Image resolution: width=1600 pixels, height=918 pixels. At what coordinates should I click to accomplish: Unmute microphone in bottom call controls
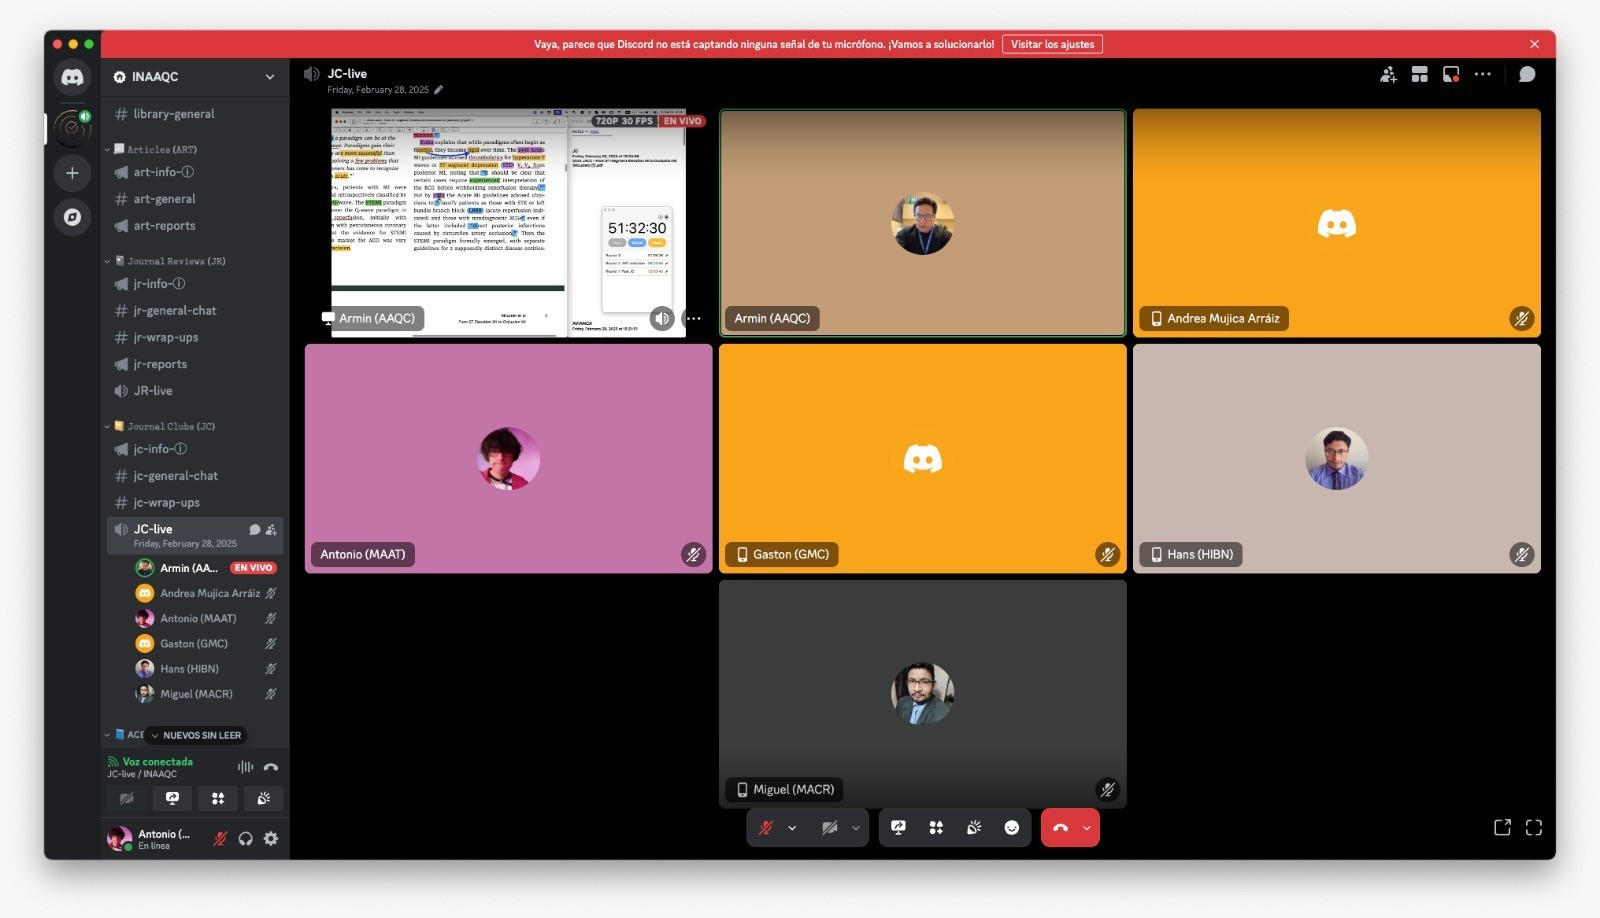[x=766, y=828]
